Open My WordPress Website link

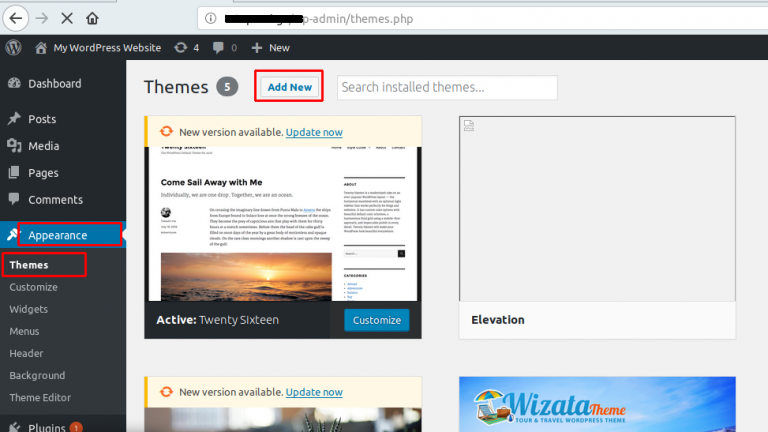click(107, 48)
